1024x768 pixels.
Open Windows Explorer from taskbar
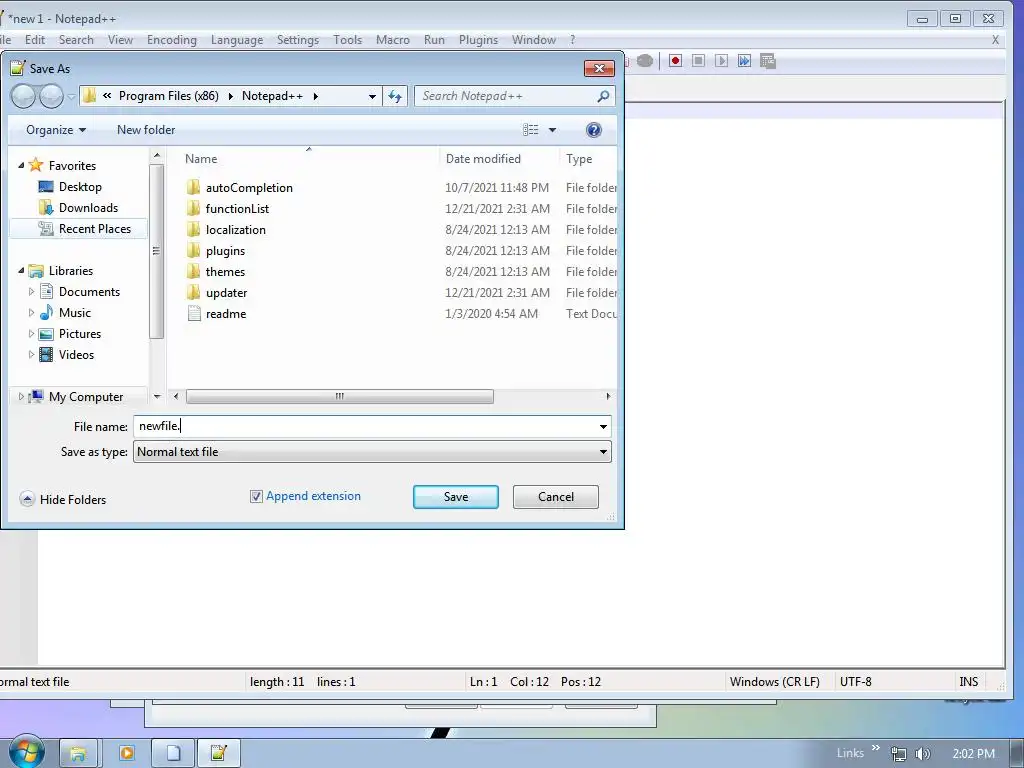point(78,753)
